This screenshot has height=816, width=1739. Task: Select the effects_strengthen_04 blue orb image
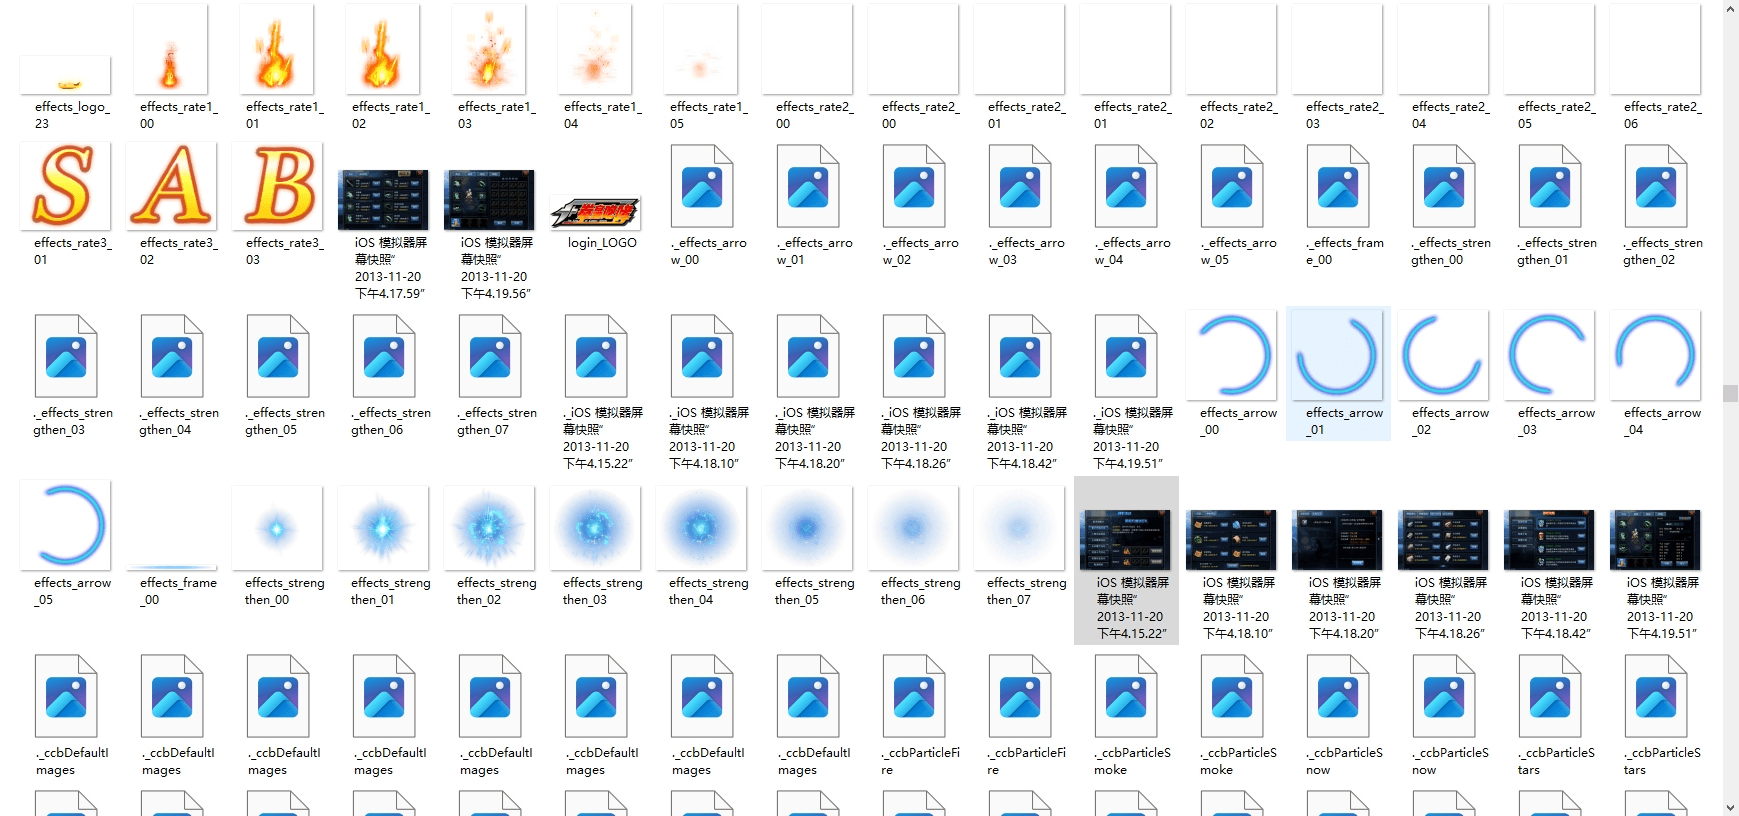(x=701, y=528)
